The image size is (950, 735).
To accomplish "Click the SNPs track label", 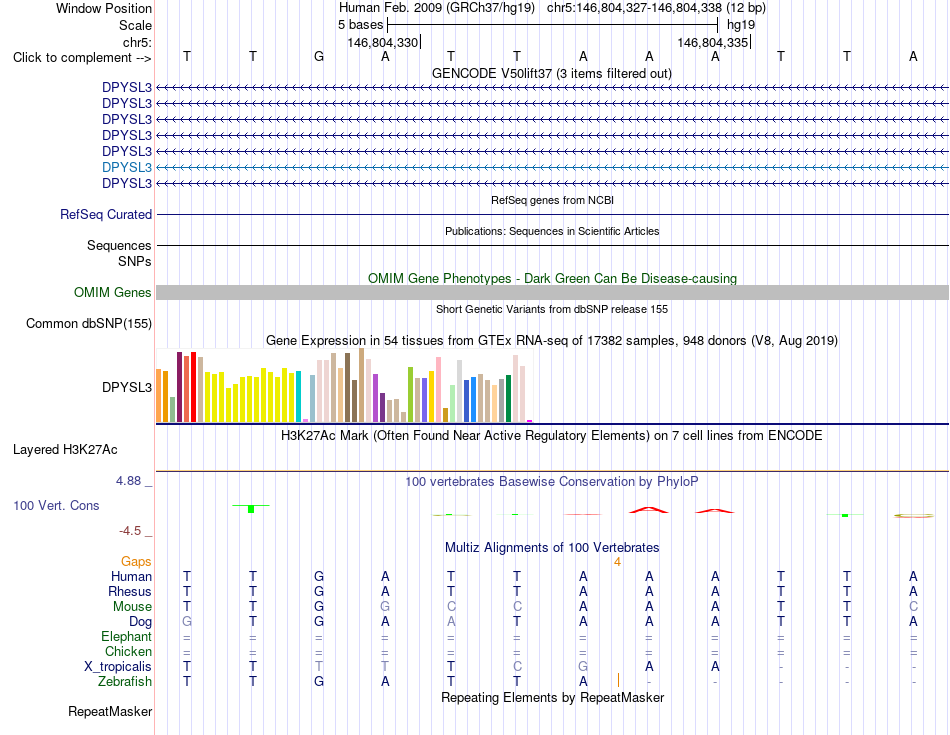I will (x=135, y=261).
